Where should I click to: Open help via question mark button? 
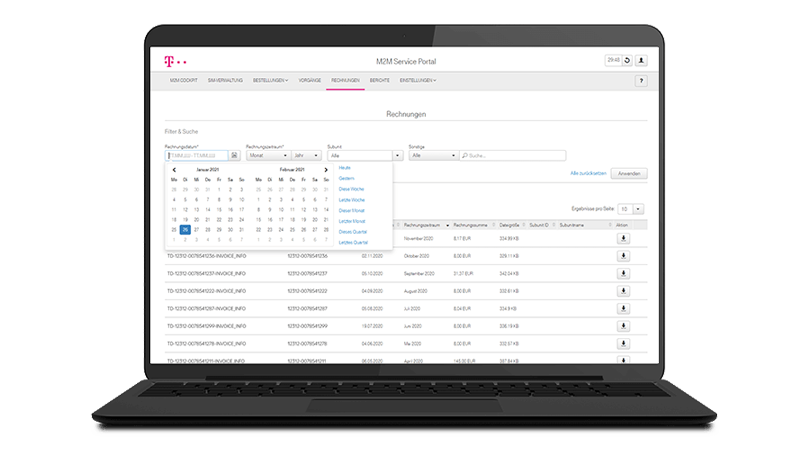point(641,81)
